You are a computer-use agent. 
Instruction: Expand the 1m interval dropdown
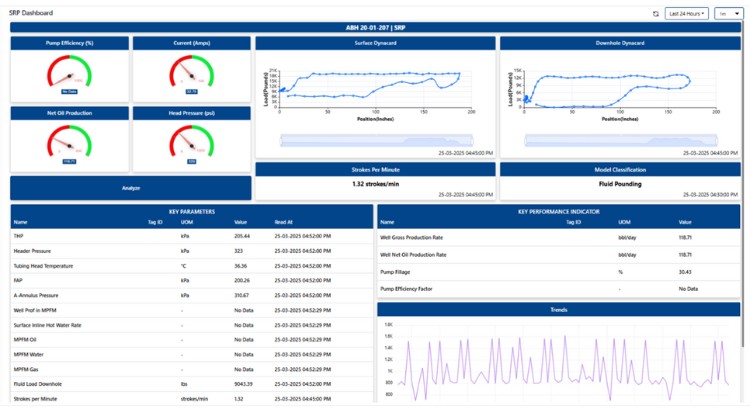tap(728, 14)
